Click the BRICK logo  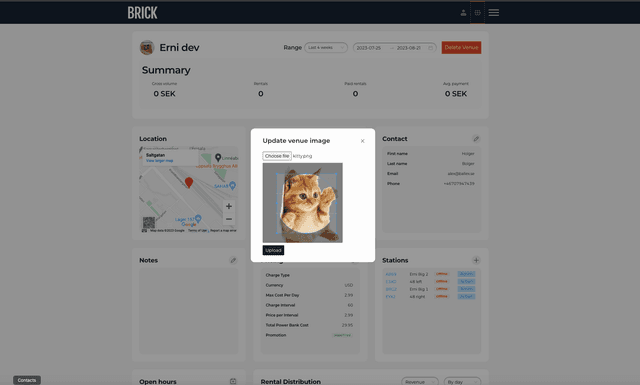pos(142,13)
